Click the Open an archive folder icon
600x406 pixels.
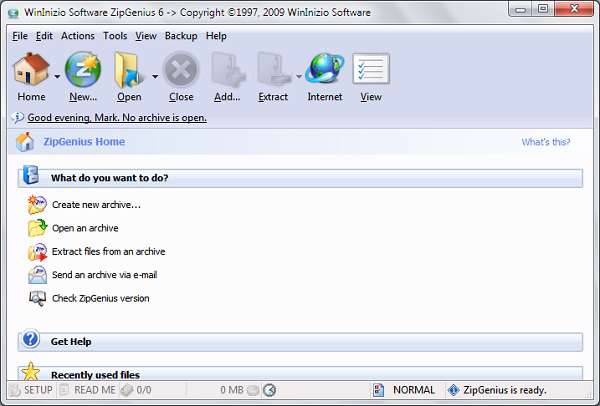[x=38, y=228]
